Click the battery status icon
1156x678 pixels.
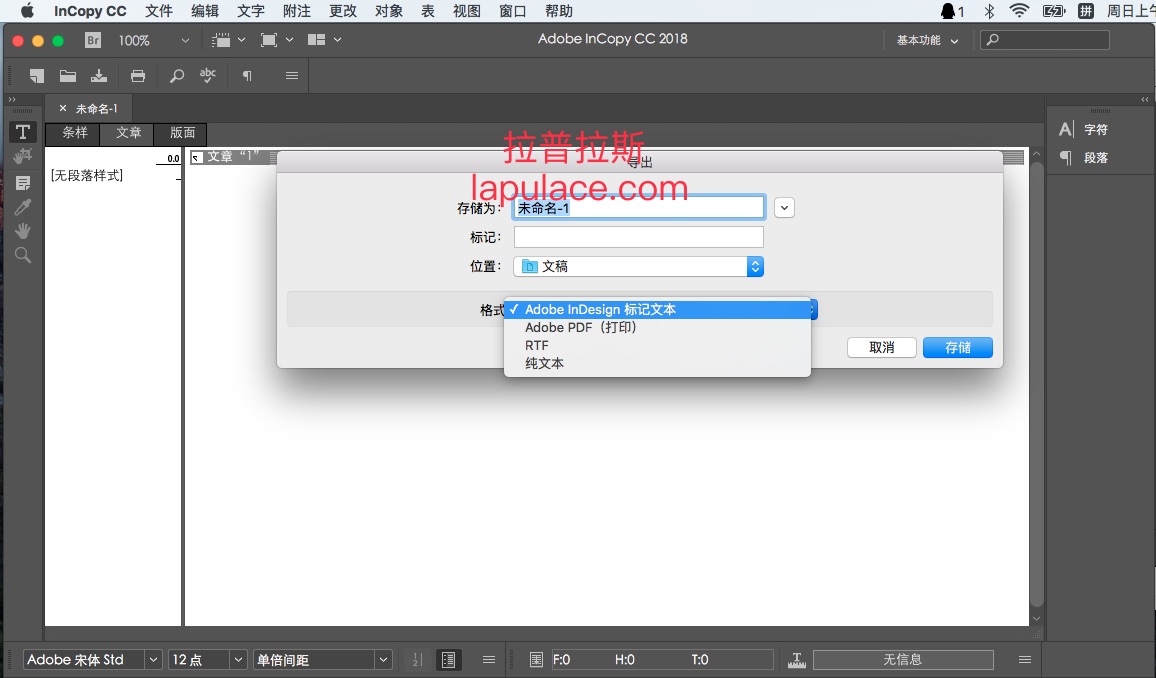(1054, 11)
